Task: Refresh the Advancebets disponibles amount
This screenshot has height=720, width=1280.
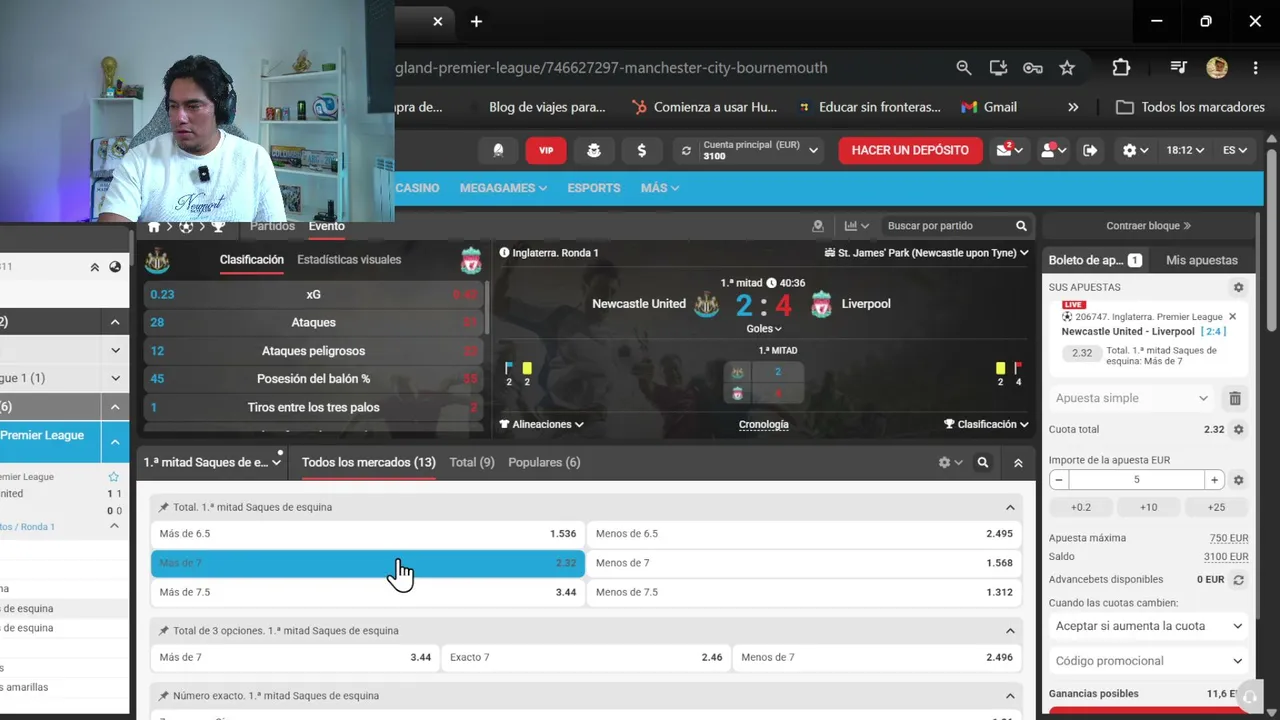Action: tap(1238, 580)
